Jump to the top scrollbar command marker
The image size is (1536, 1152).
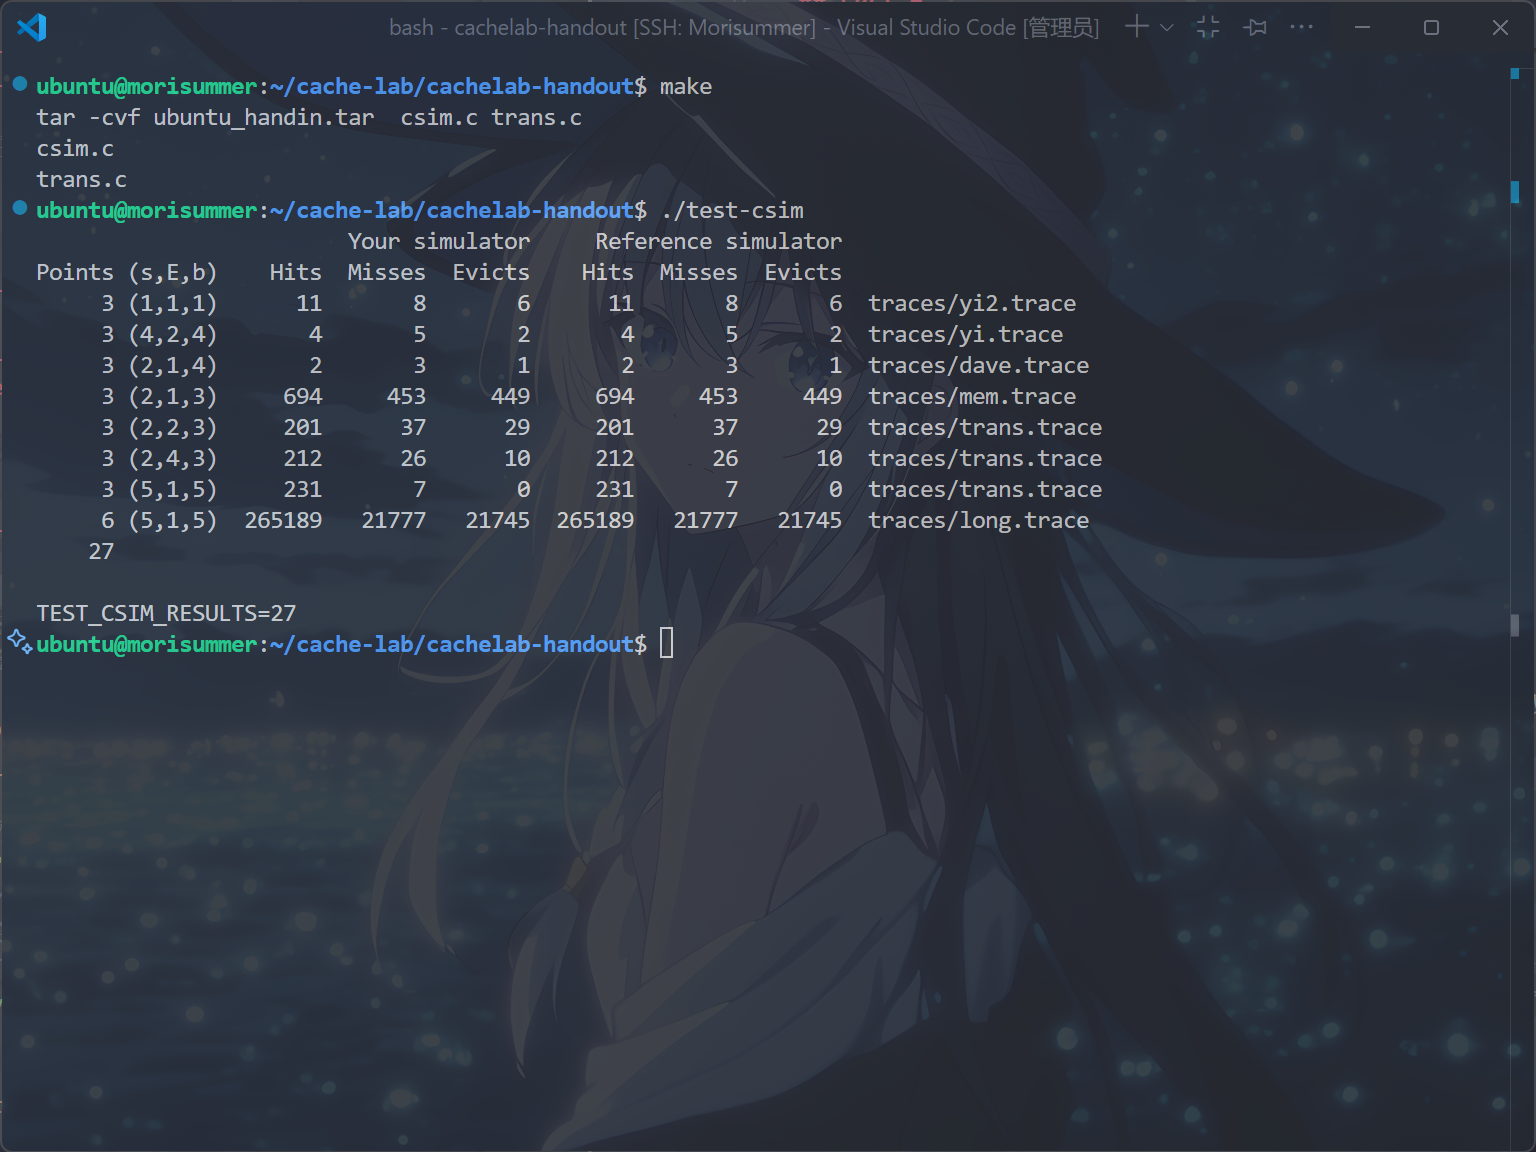[x=1515, y=73]
